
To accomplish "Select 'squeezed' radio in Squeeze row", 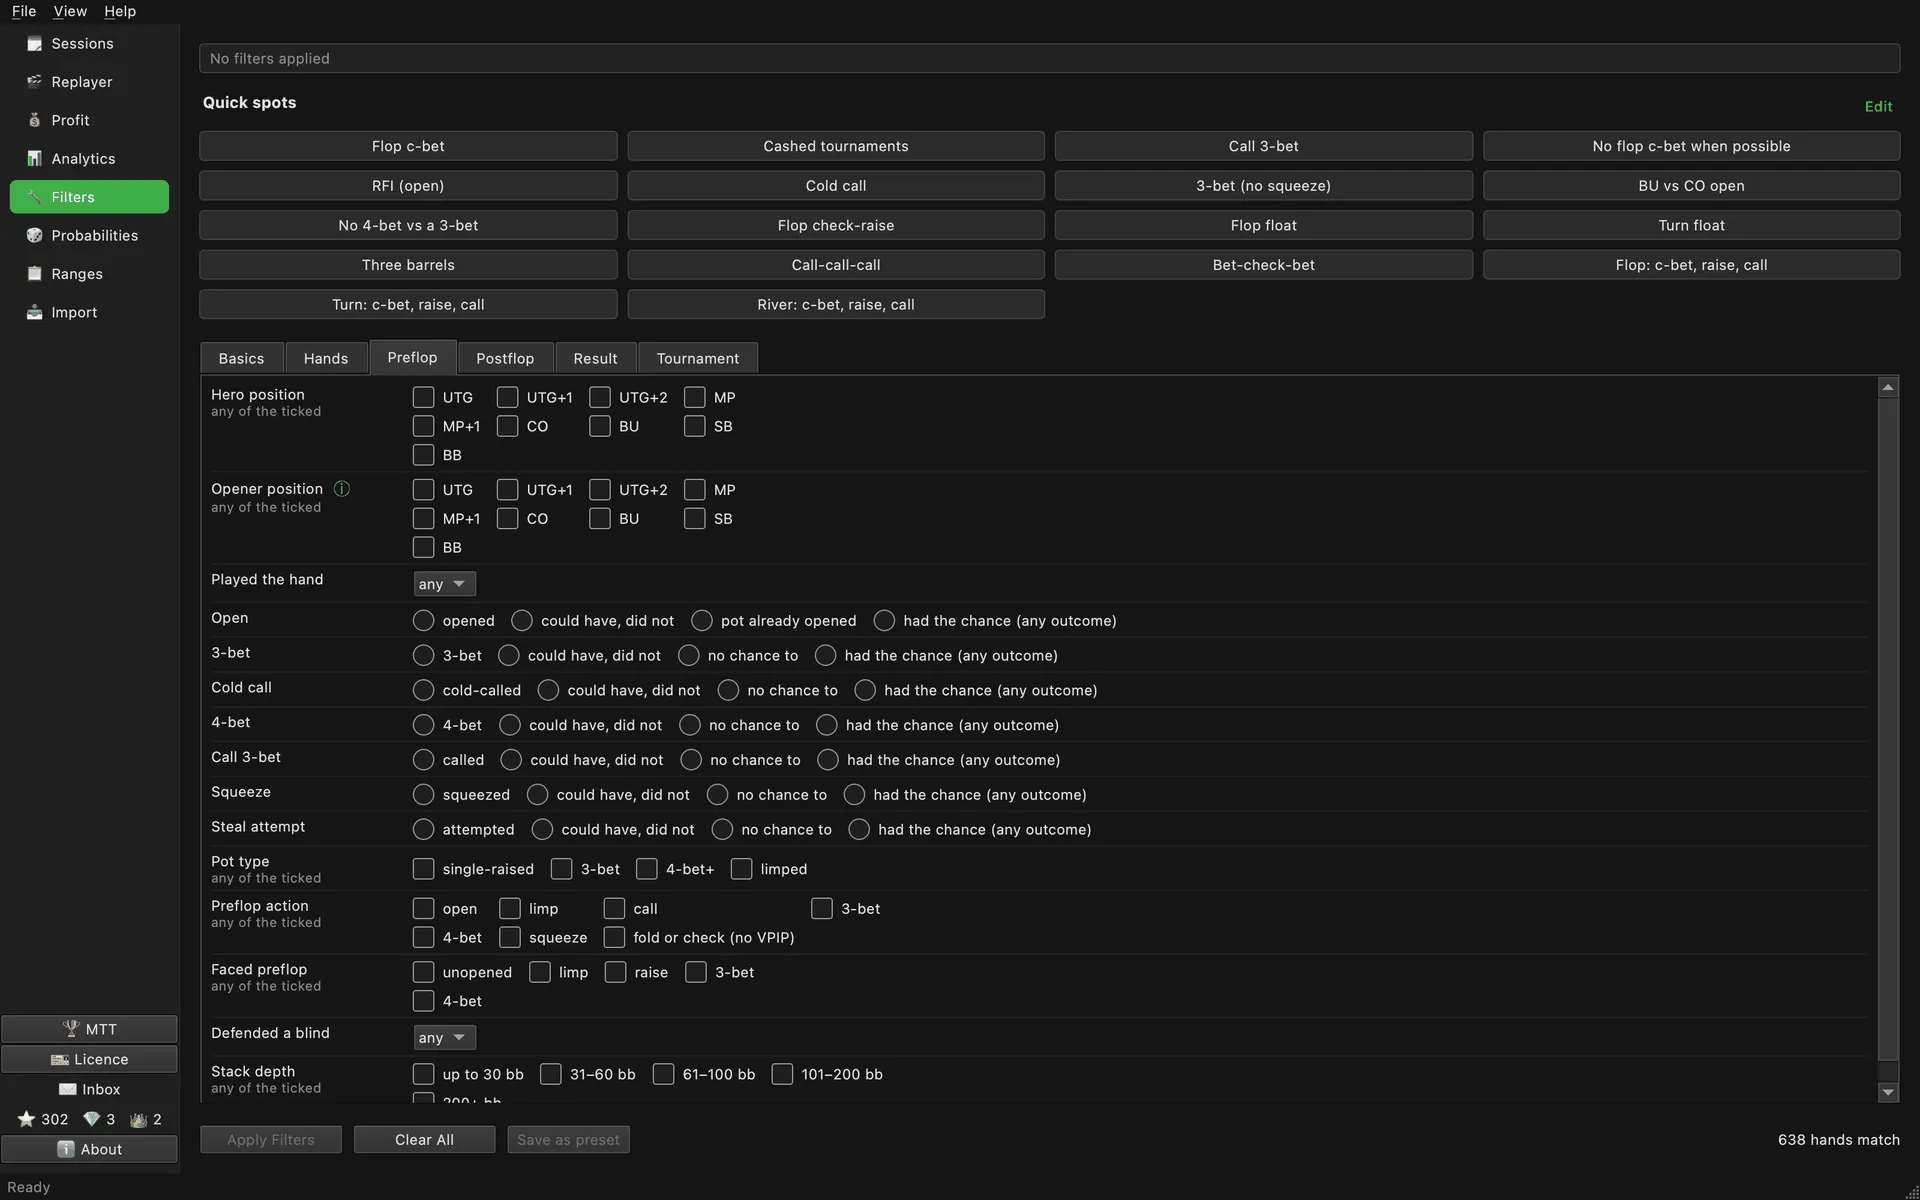I will tap(424, 795).
